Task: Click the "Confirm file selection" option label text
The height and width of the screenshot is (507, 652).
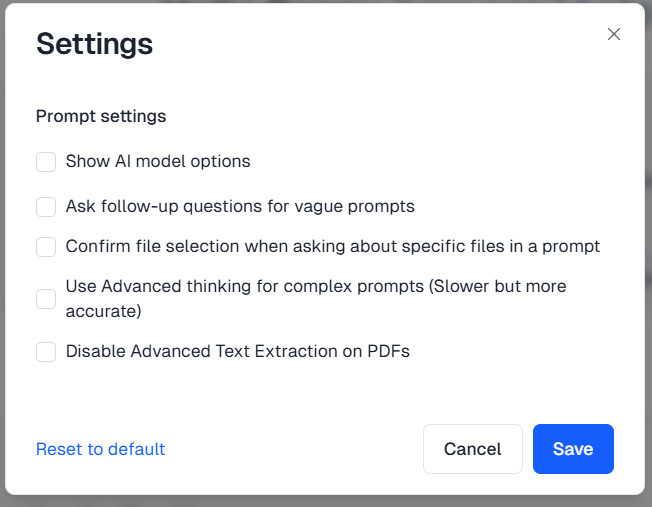Action: coord(332,246)
